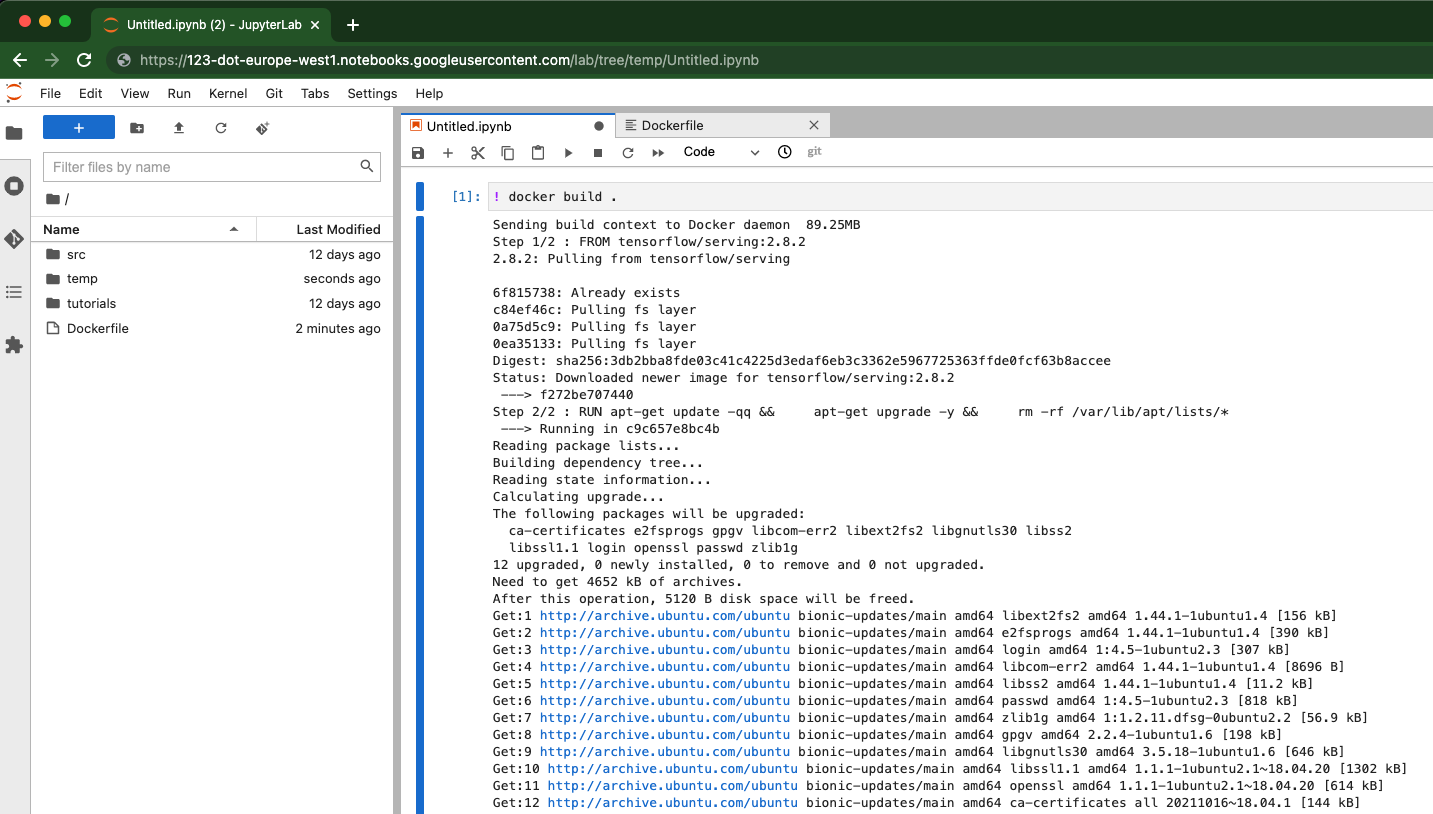Click the Upload Files icon
Viewport: 1433px width, 814px height.
pos(179,128)
